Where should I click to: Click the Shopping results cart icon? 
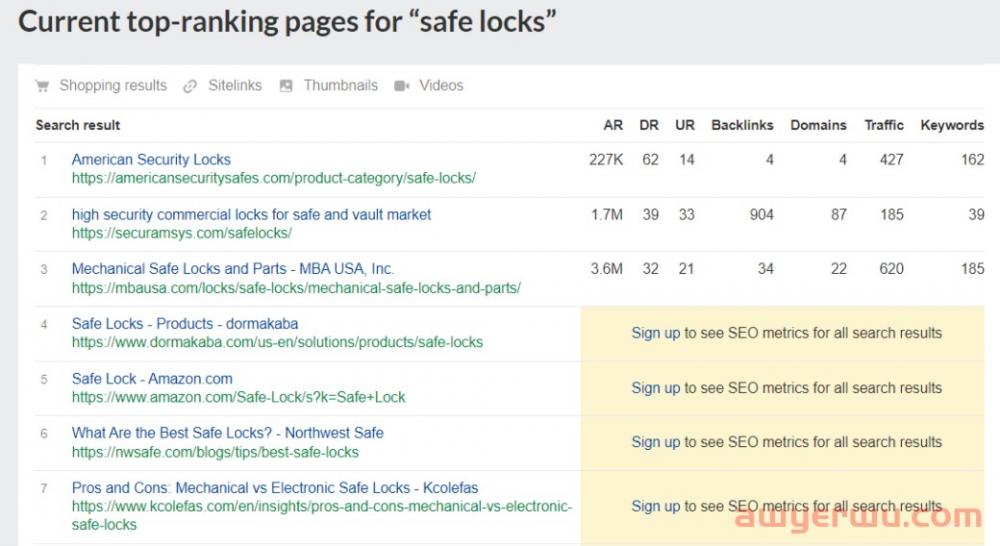click(42, 86)
